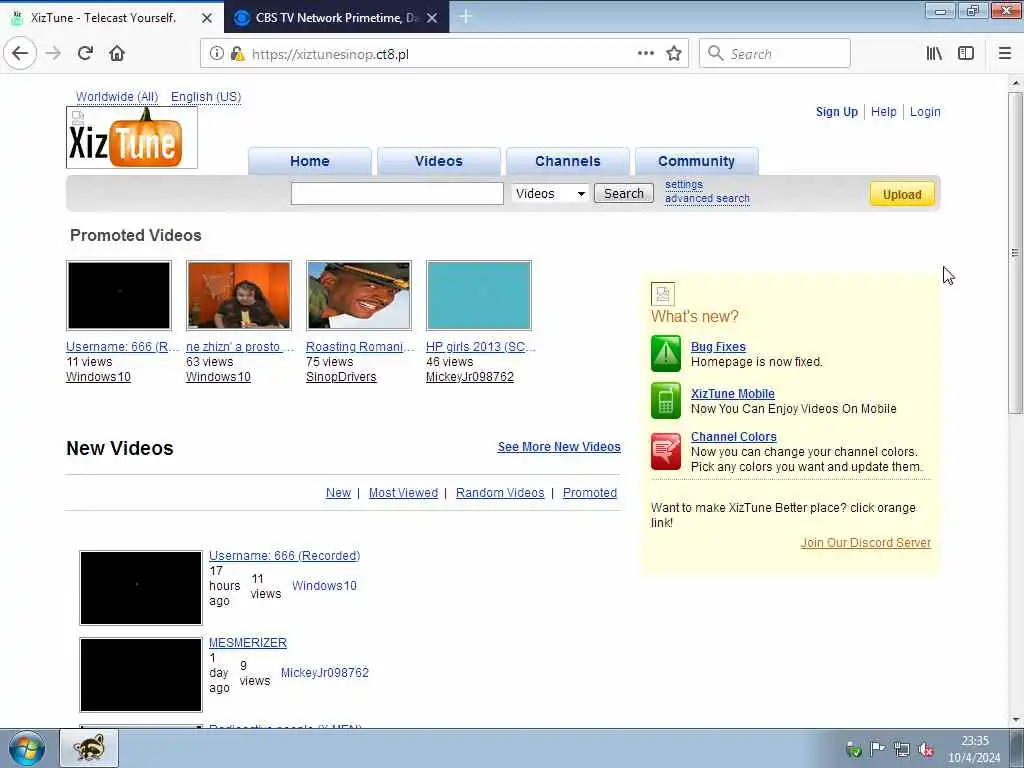Open the Videos navigation tab
Viewport: 1024px width, 768px height.
[x=439, y=161]
